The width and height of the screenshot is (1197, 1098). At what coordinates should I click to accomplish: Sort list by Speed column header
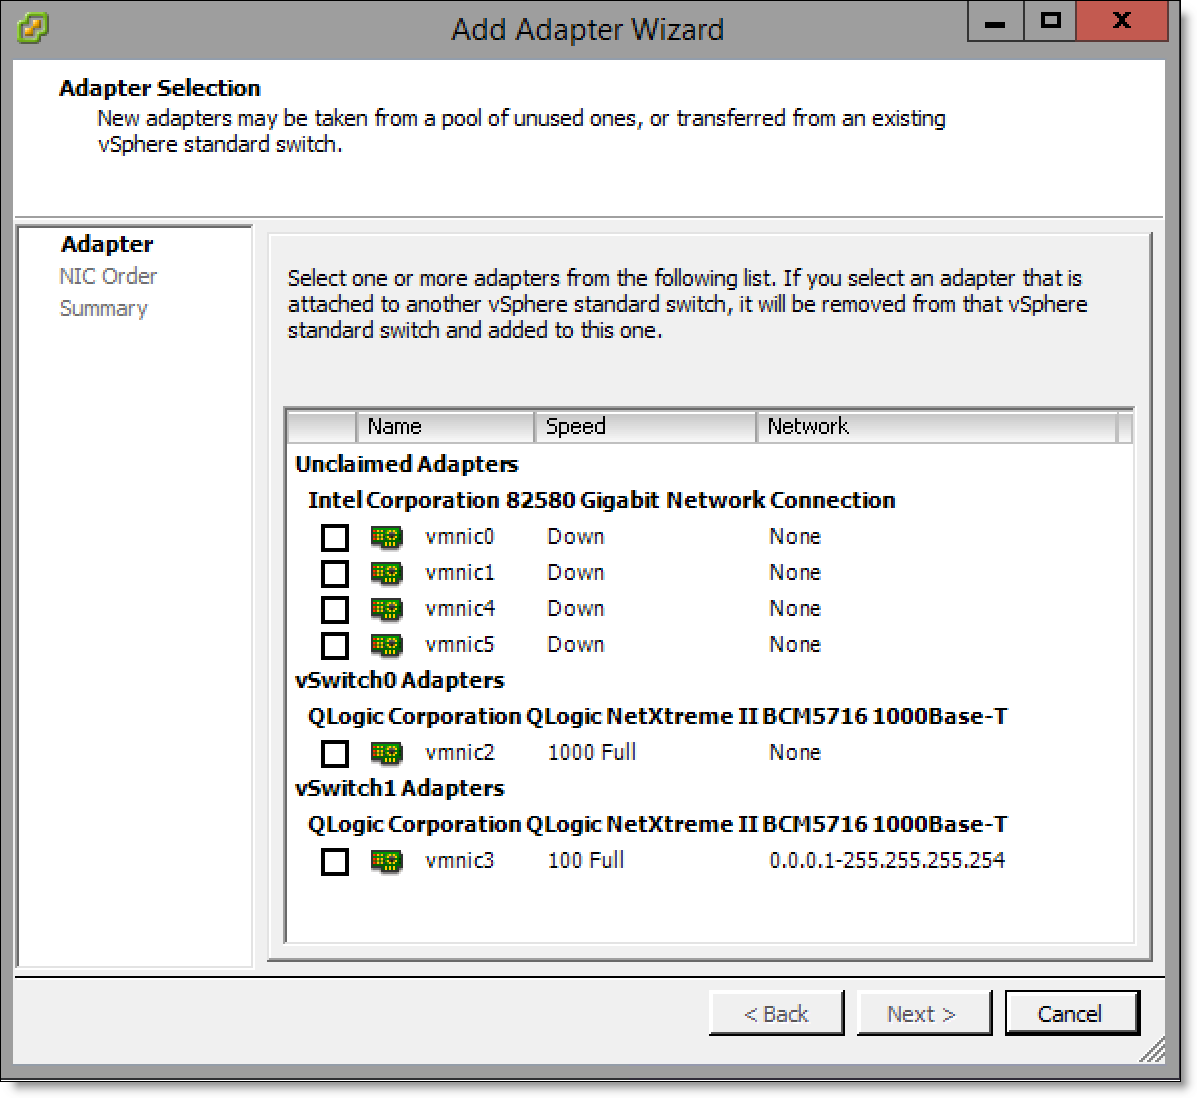644,427
